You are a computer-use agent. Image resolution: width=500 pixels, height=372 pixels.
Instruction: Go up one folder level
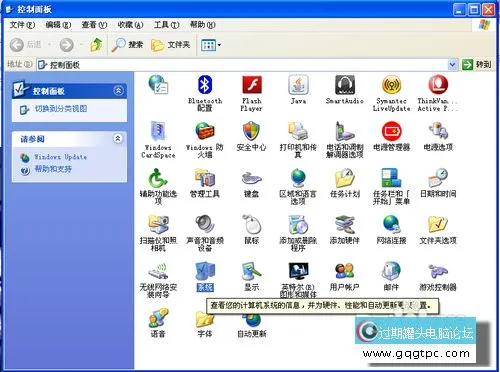[96, 45]
